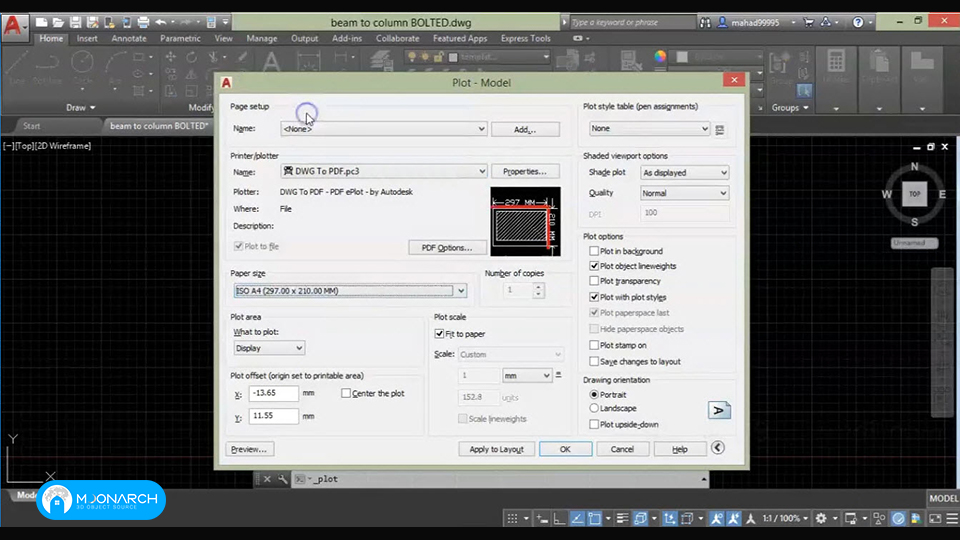Viewport: 960px width, 540px height.
Task: Click OK to plot
Action: click(565, 449)
